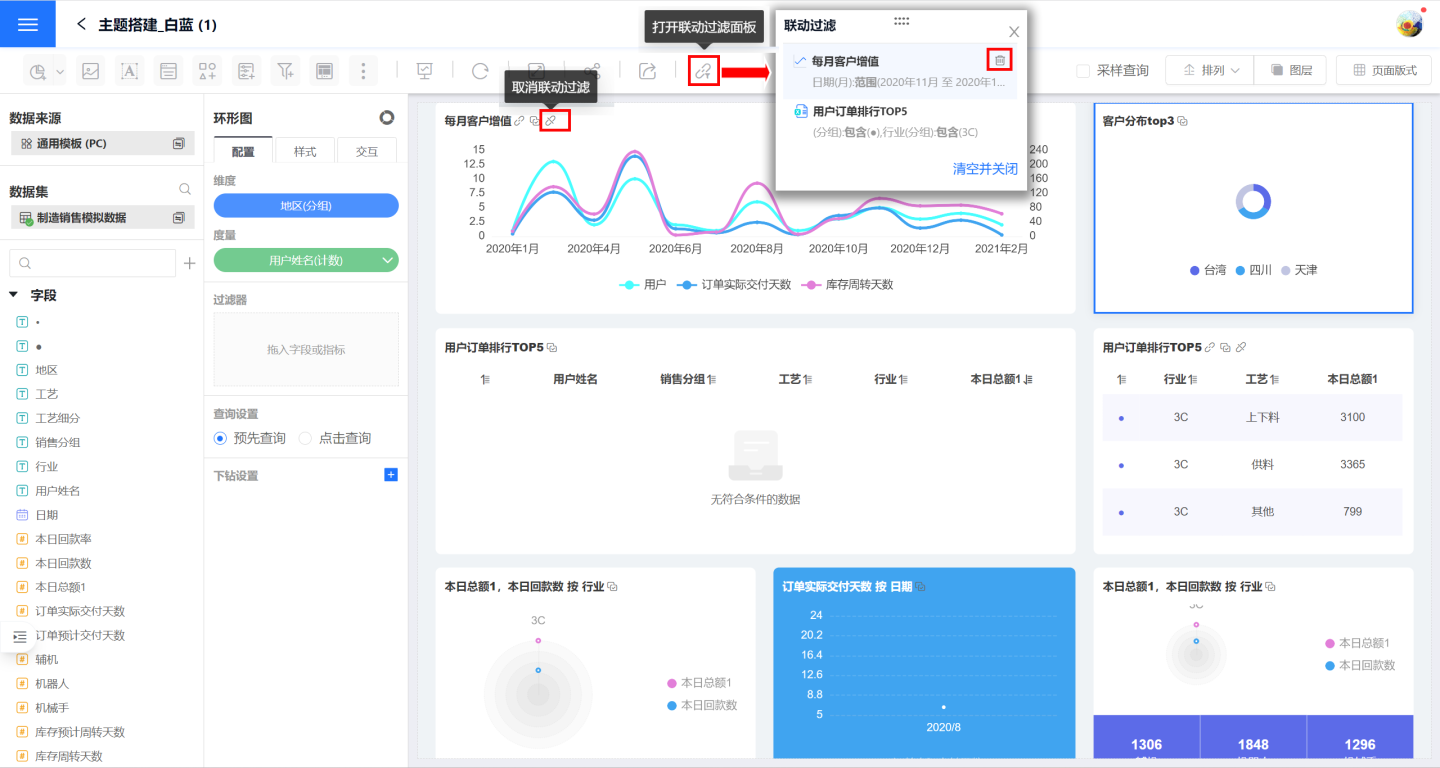Click the insert image icon in toolbar

(90, 71)
